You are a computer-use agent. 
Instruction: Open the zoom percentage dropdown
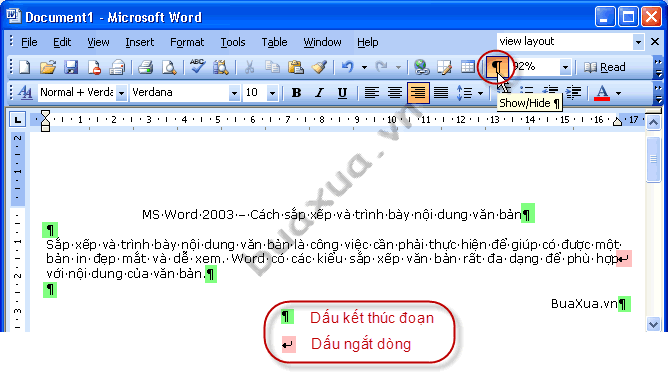[x=565, y=67]
